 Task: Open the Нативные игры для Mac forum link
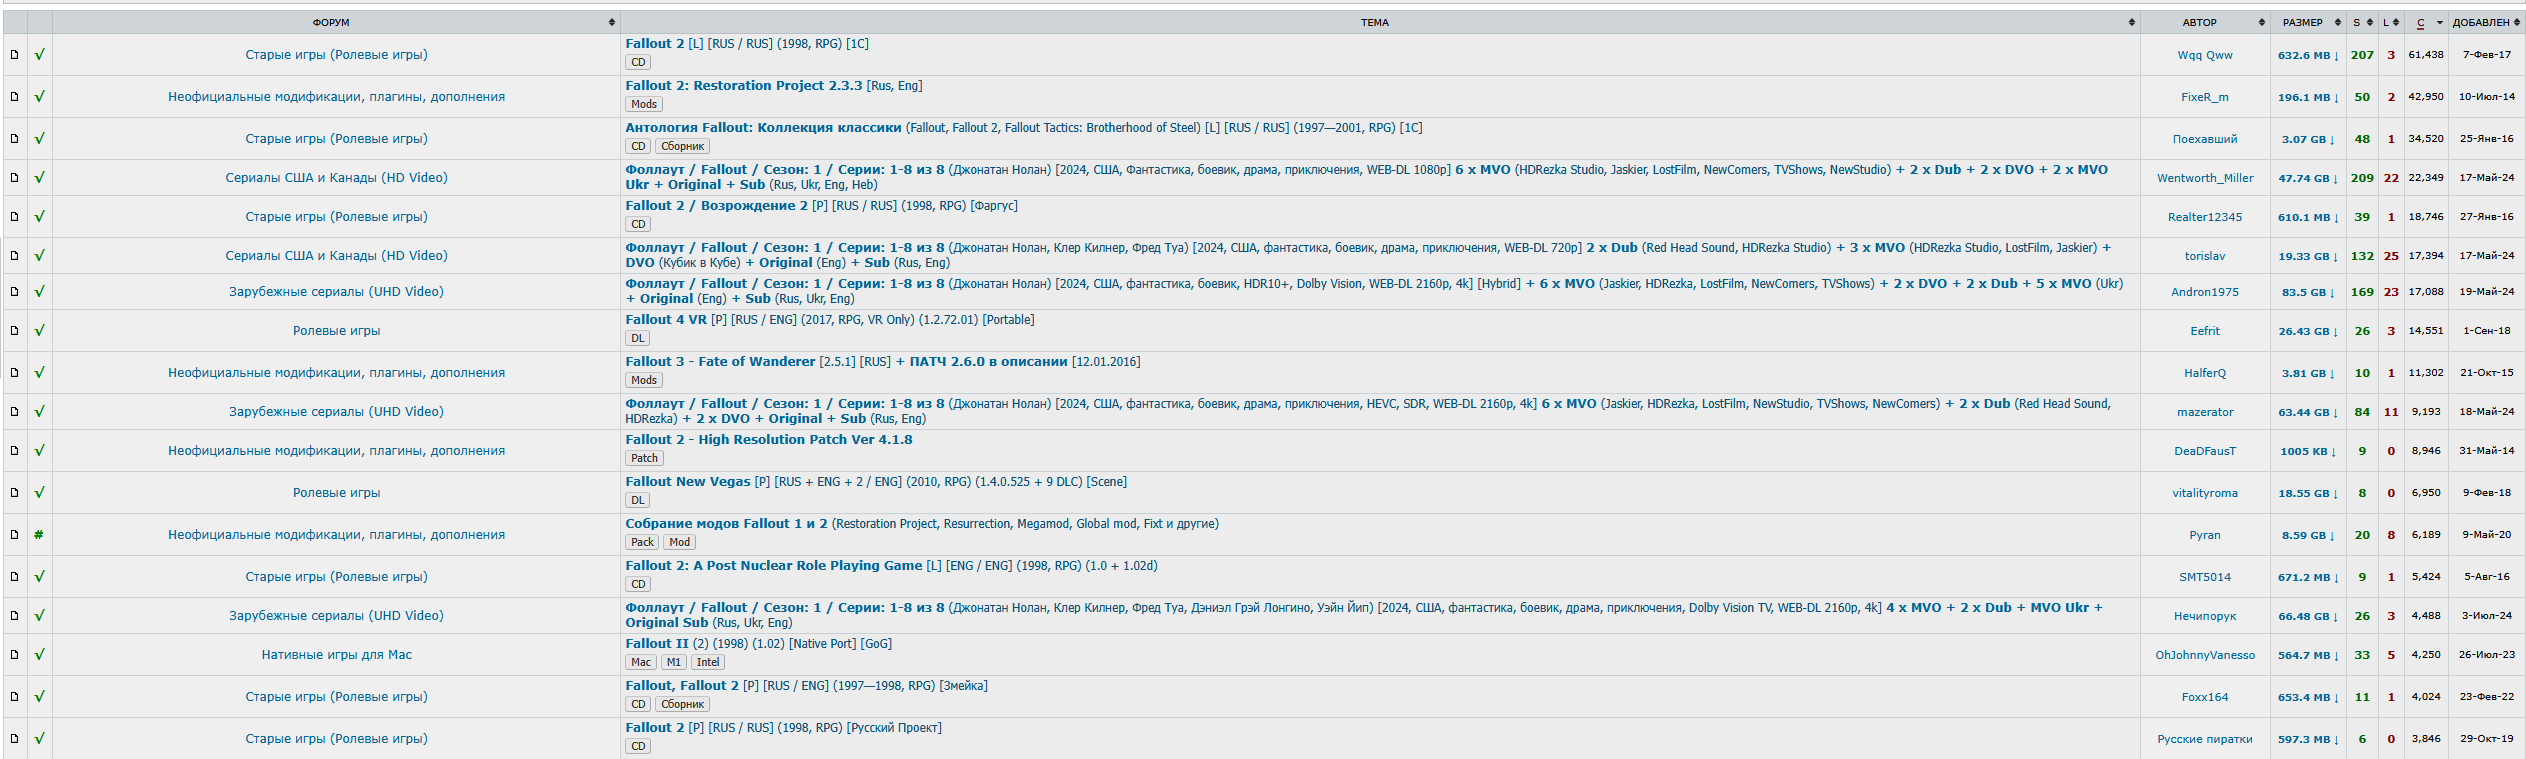click(336, 655)
